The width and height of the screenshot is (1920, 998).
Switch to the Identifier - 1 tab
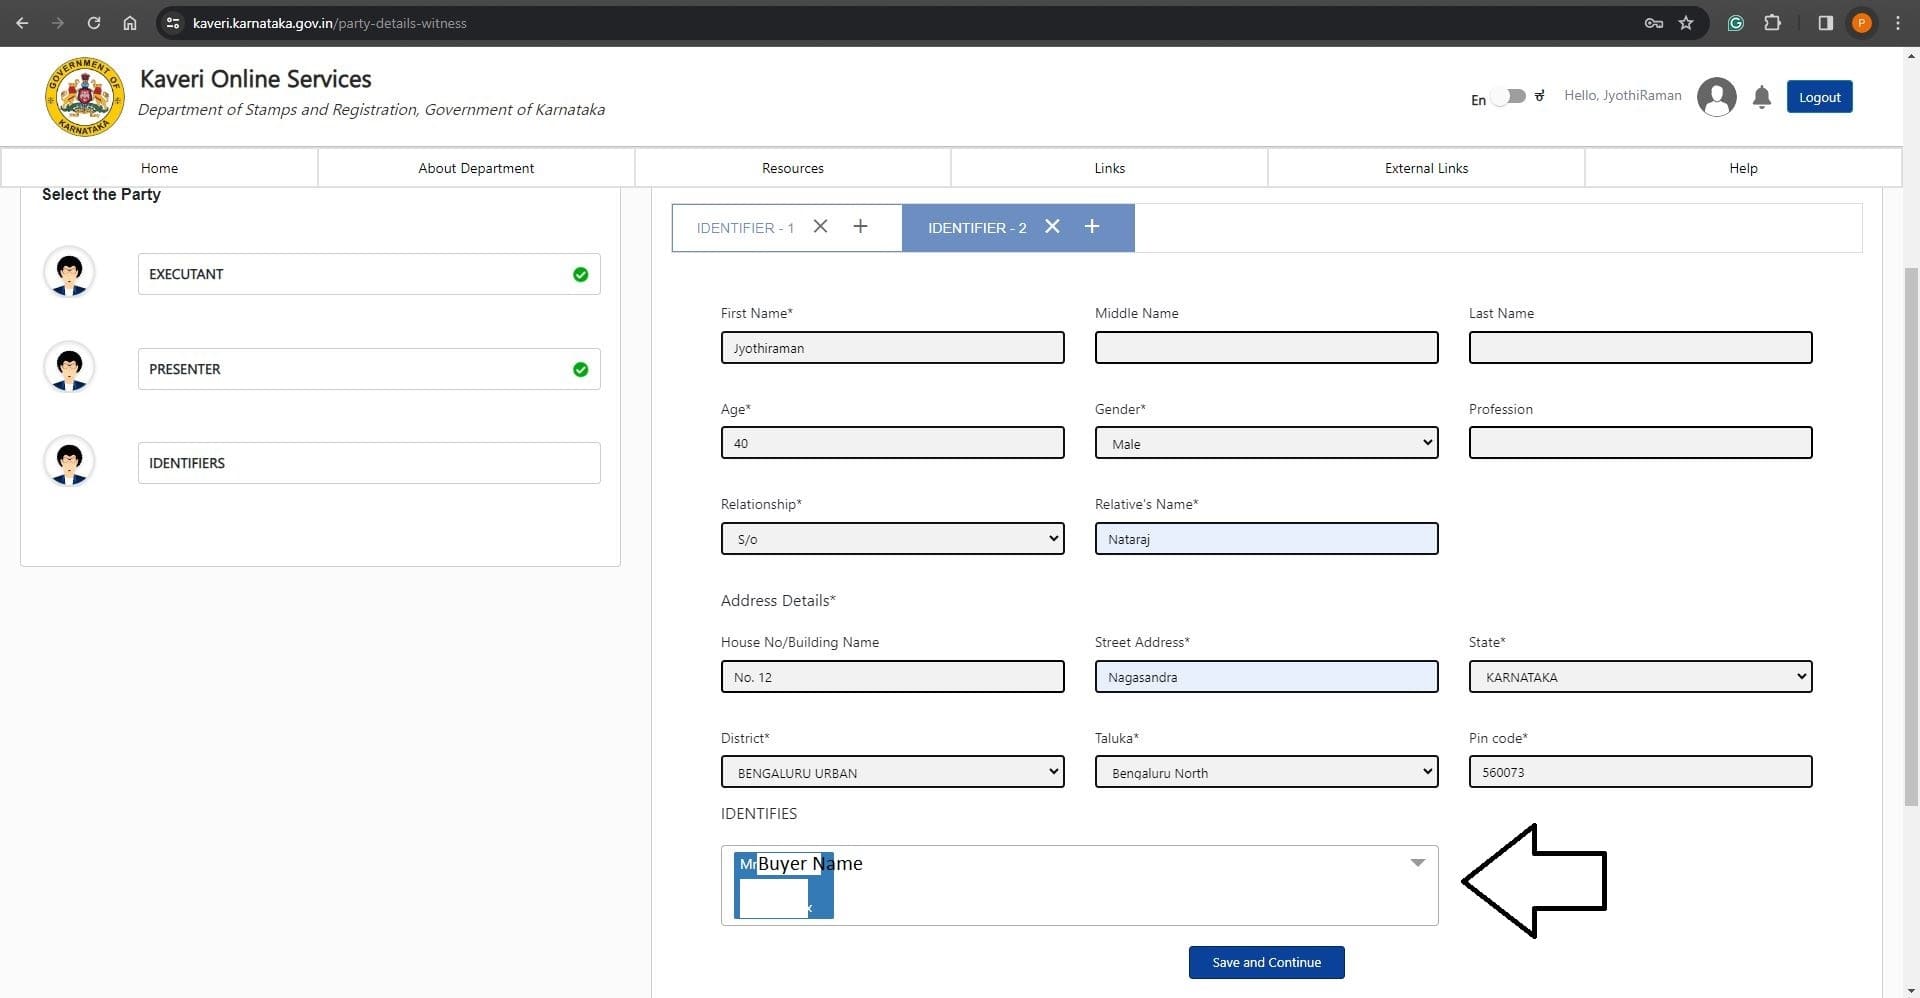click(745, 228)
